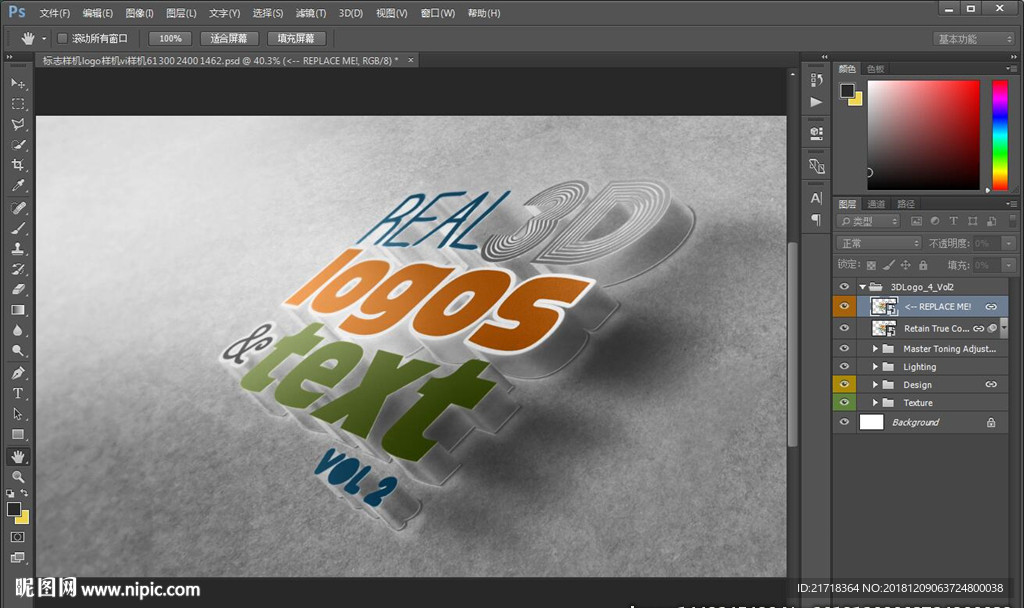1024x608 pixels.
Task: Toggle Quick Mask mode
Action: click(x=18, y=537)
